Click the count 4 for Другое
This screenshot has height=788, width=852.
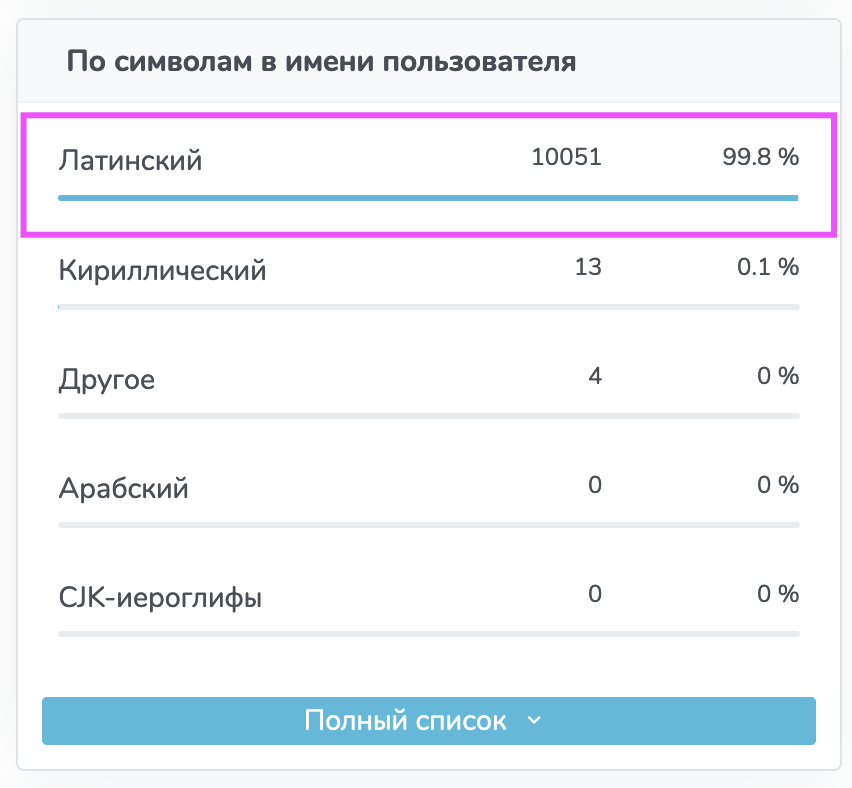point(594,376)
